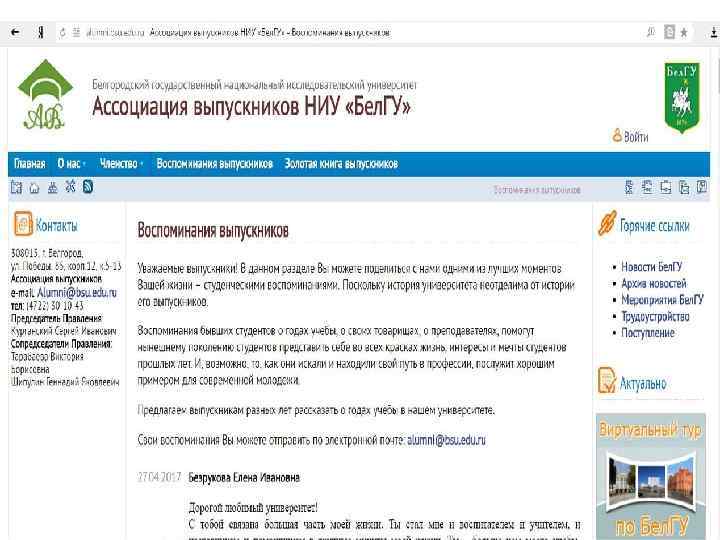Click the gray breadcrumb Воспоминания выпускников

click(537, 190)
